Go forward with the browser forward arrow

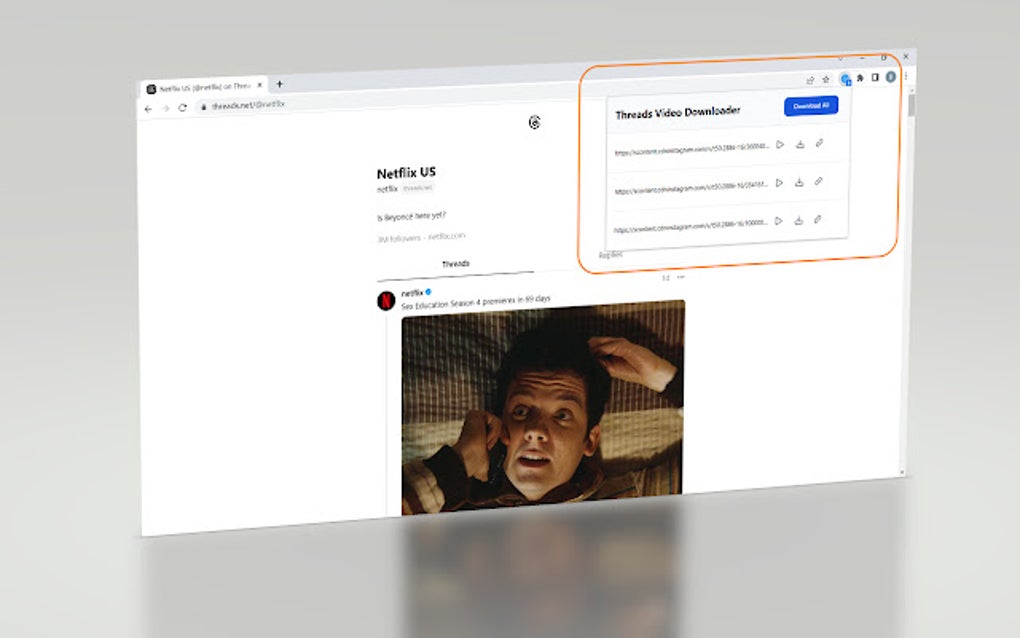click(x=165, y=109)
